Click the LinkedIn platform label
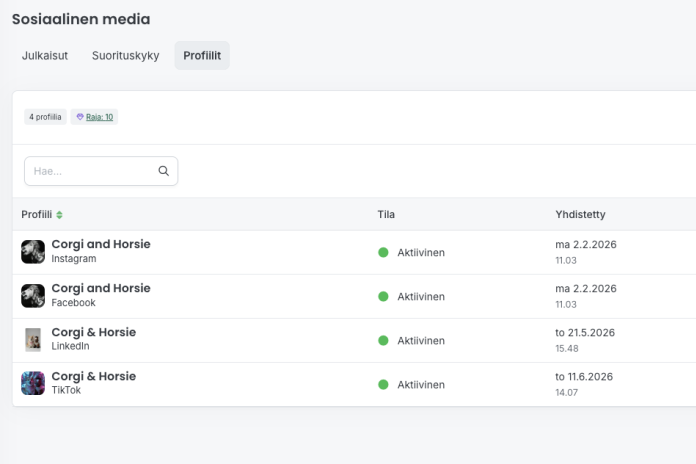696x464 pixels. point(70,346)
